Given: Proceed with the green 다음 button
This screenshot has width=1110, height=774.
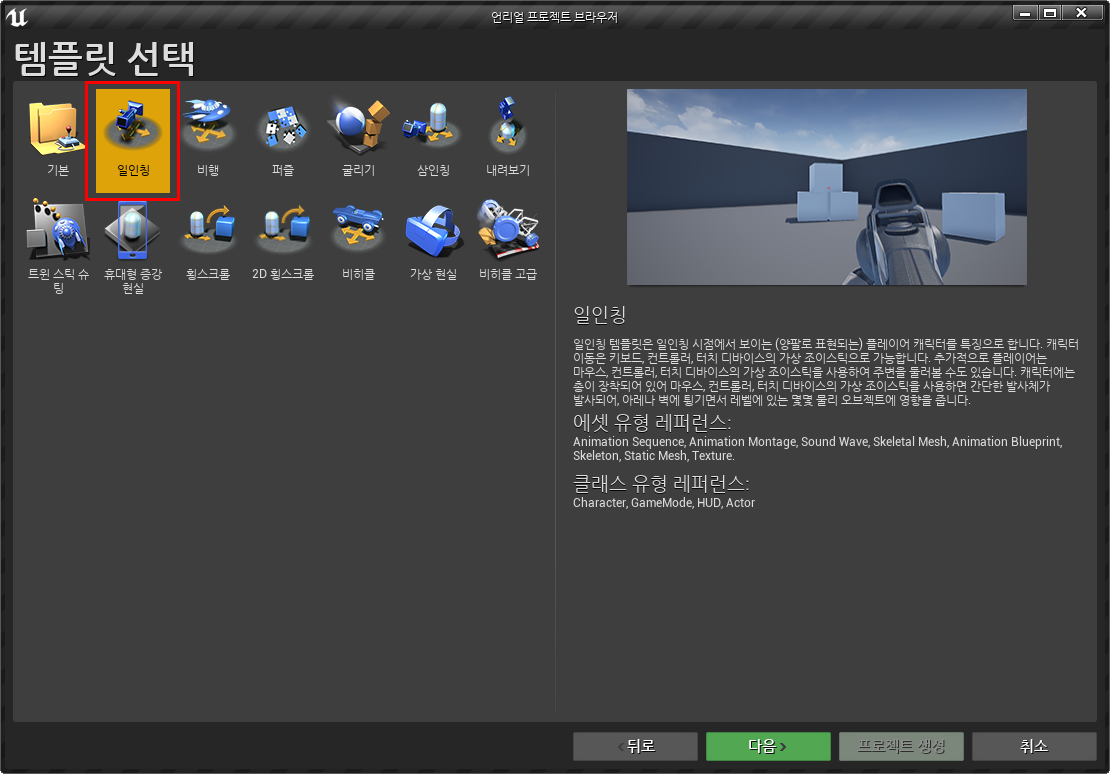Looking at the screenshot, I should 768,746.
